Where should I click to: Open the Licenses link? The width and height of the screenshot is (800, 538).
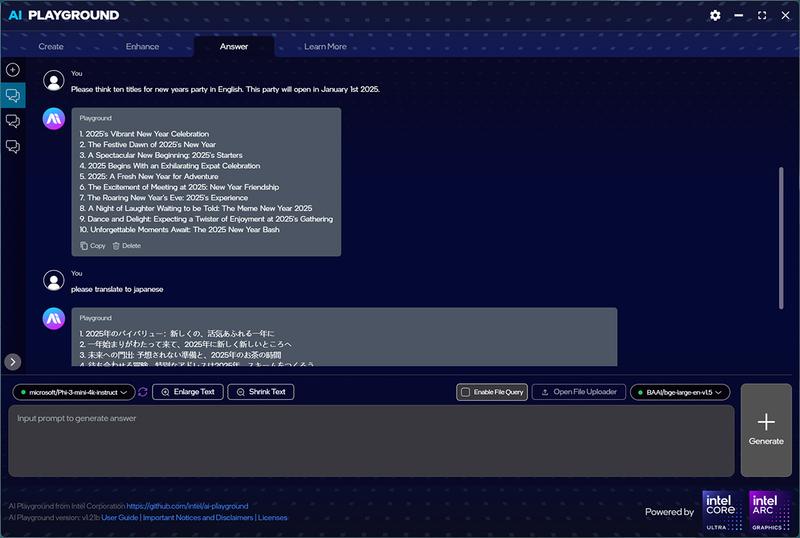272,518
